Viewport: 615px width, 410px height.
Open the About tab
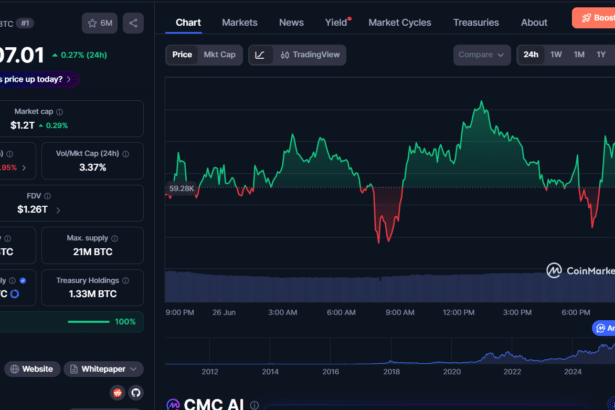(534, 23)
